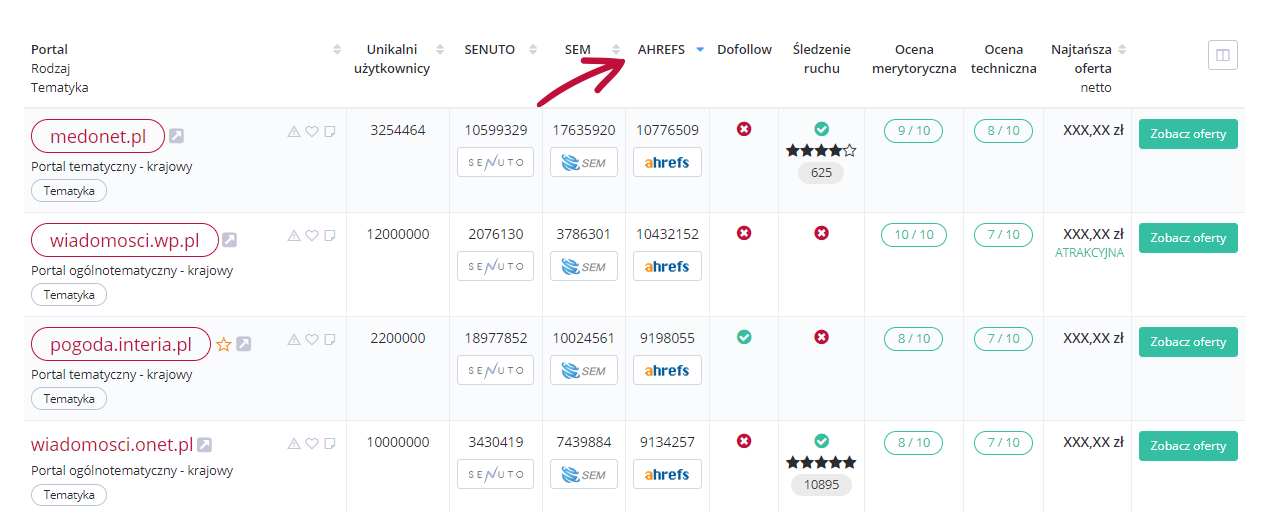
Task: Open the medonet.pl portal link
Action: point(98,136)
